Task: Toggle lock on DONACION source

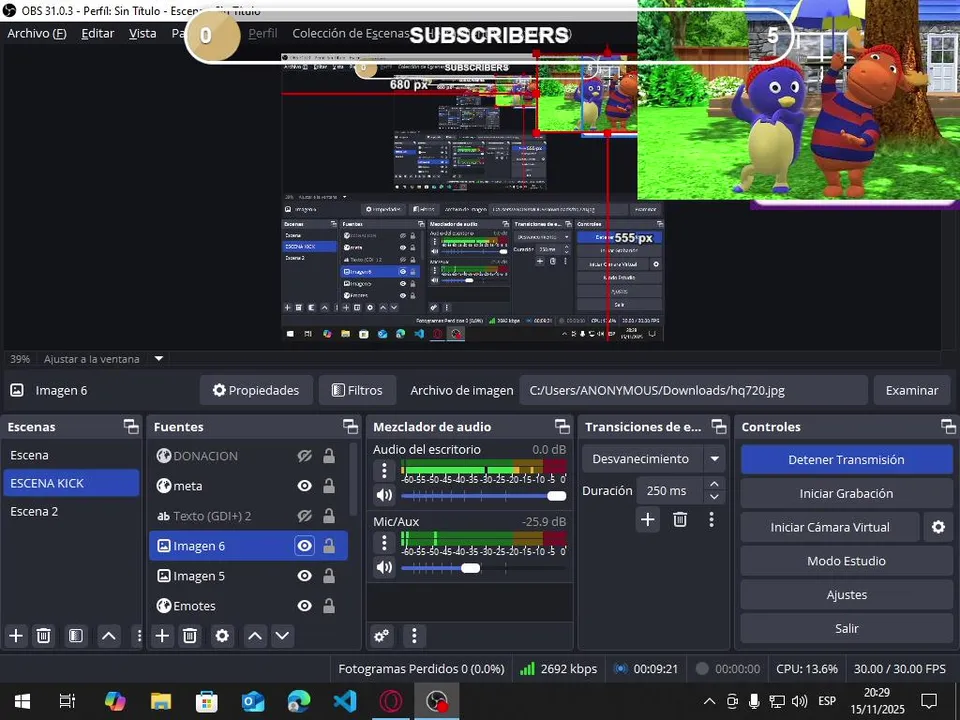Action: [329, 456]
